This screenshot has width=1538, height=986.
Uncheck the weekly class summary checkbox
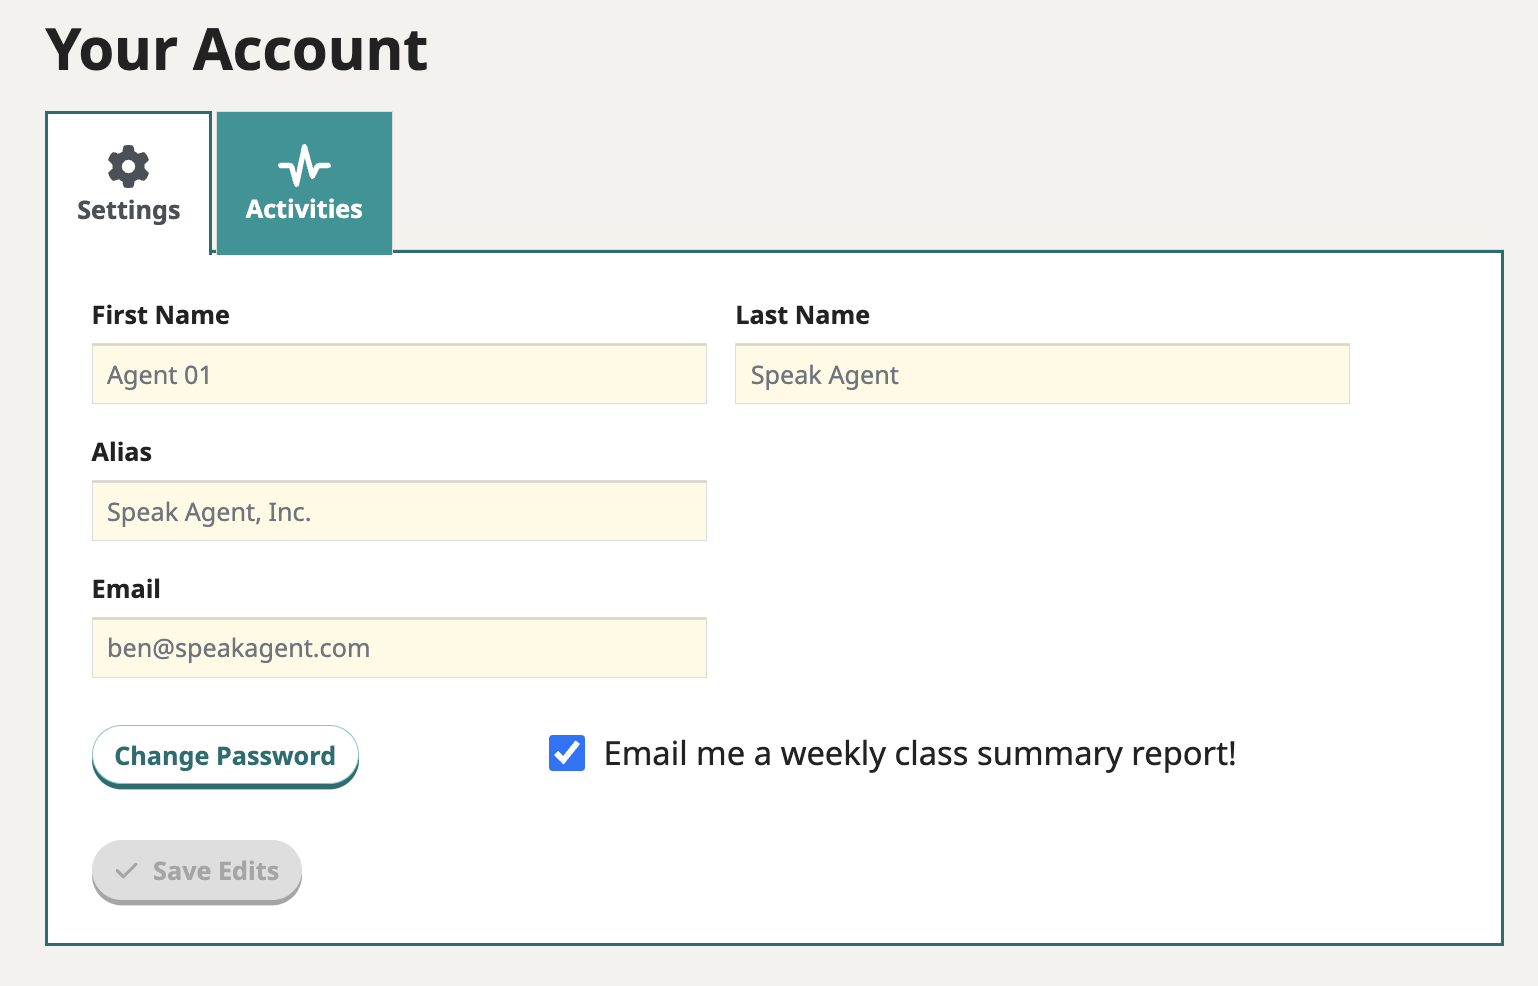(x=567, y=753)
